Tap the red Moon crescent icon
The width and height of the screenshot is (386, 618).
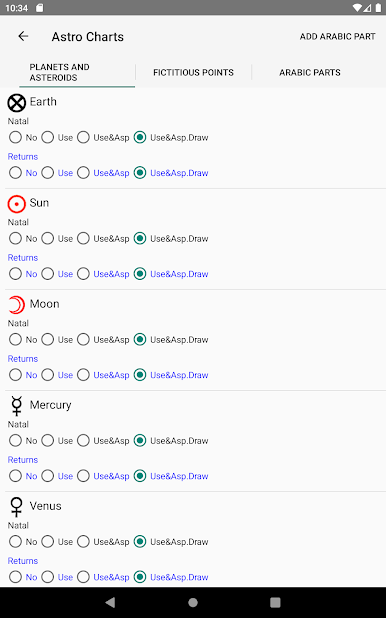pos(17,305)
